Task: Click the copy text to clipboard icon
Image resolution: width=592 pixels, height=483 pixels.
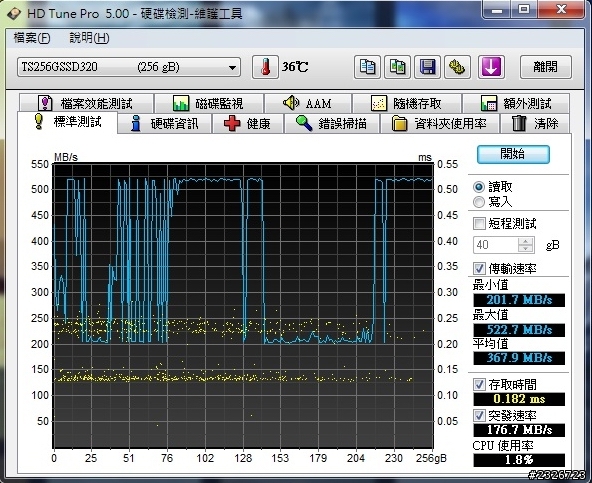Action: [367, 67]
